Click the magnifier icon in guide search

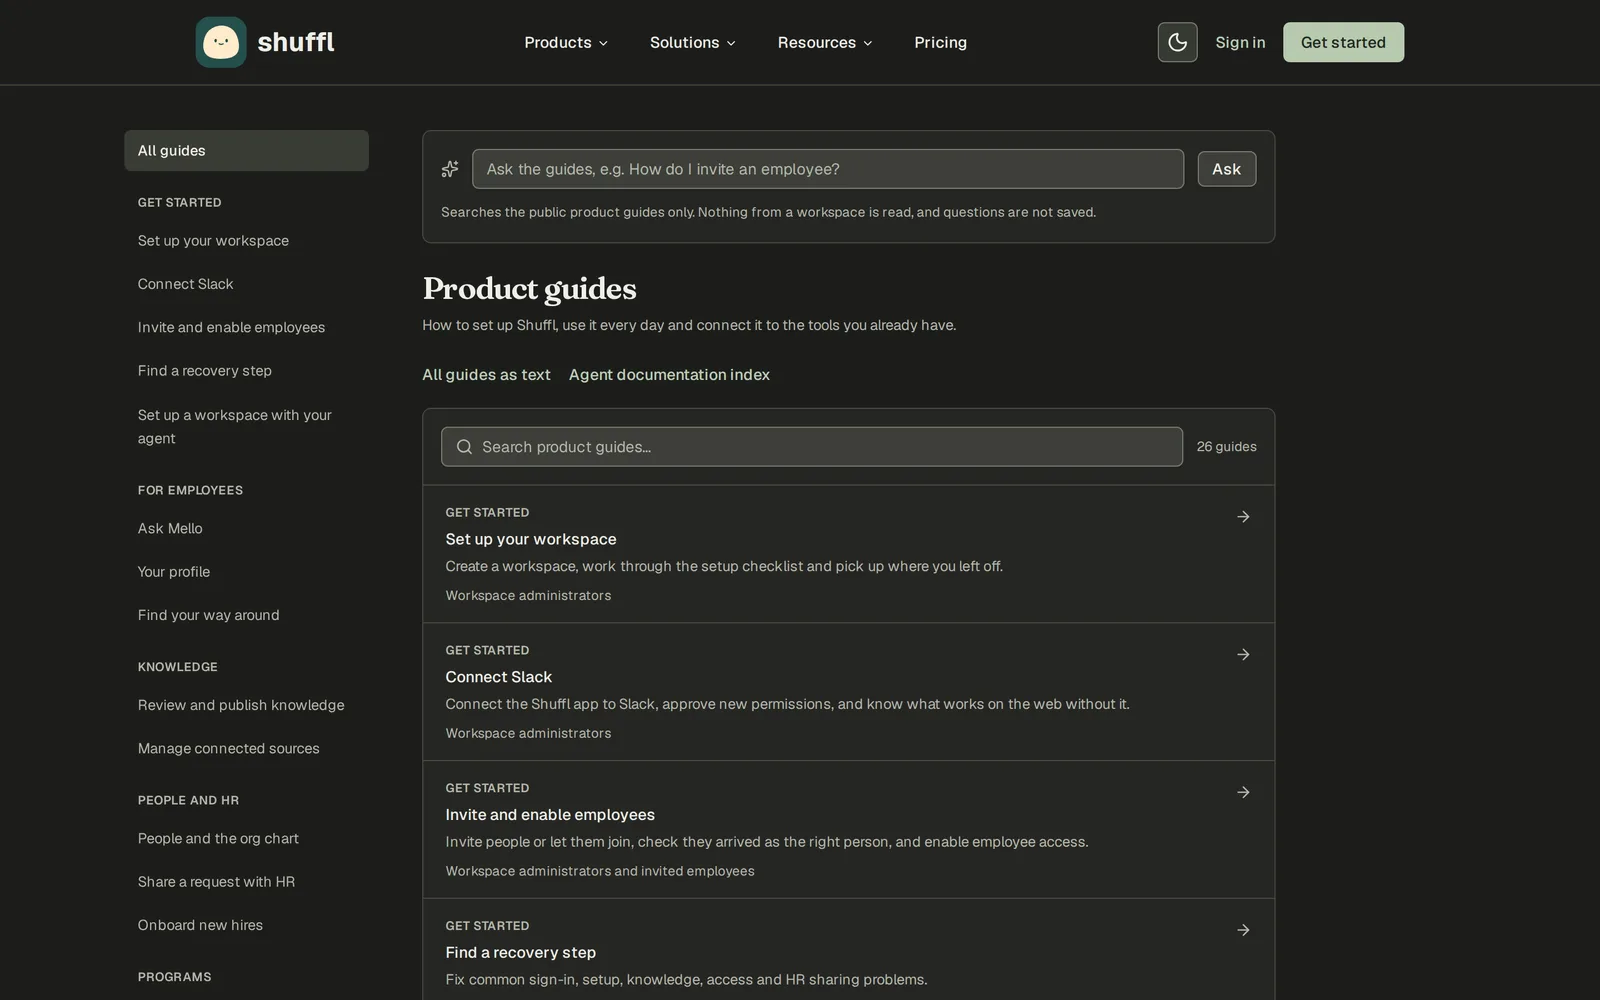click(x=464, y=447)
